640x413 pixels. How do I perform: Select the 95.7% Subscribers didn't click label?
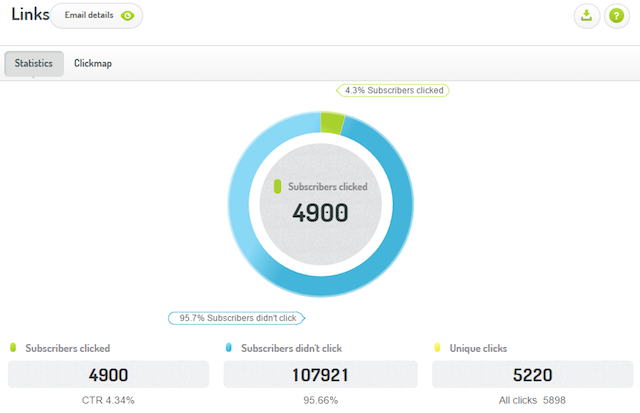coord(237,318)
